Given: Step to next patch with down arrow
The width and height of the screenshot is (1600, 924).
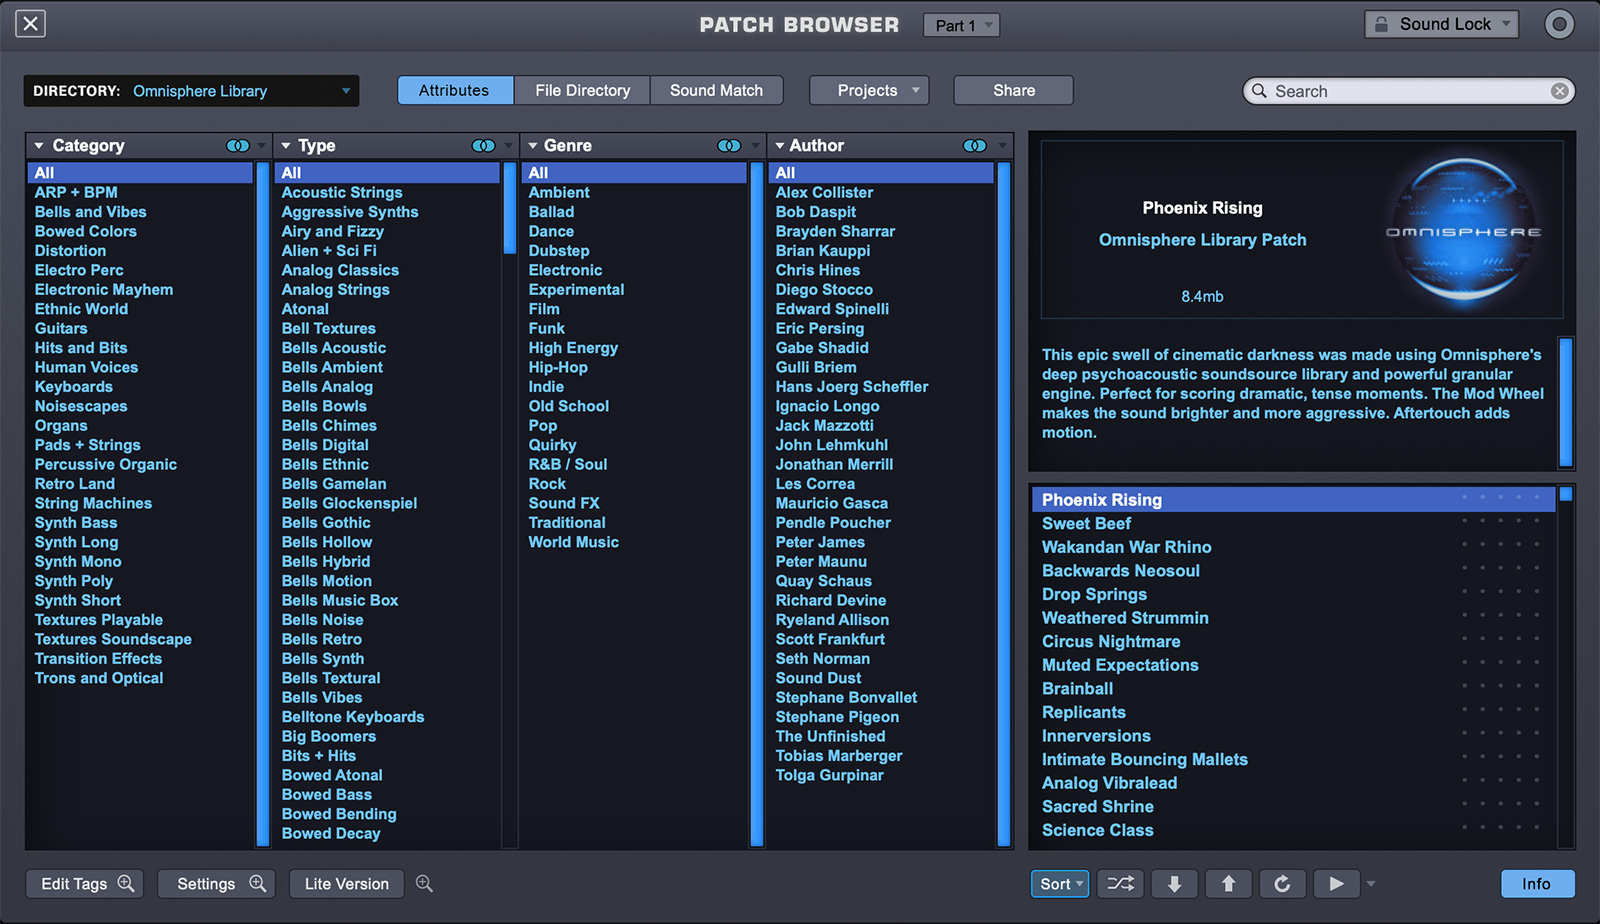Looking at the screenshot, I should [x=1174, y=883].
